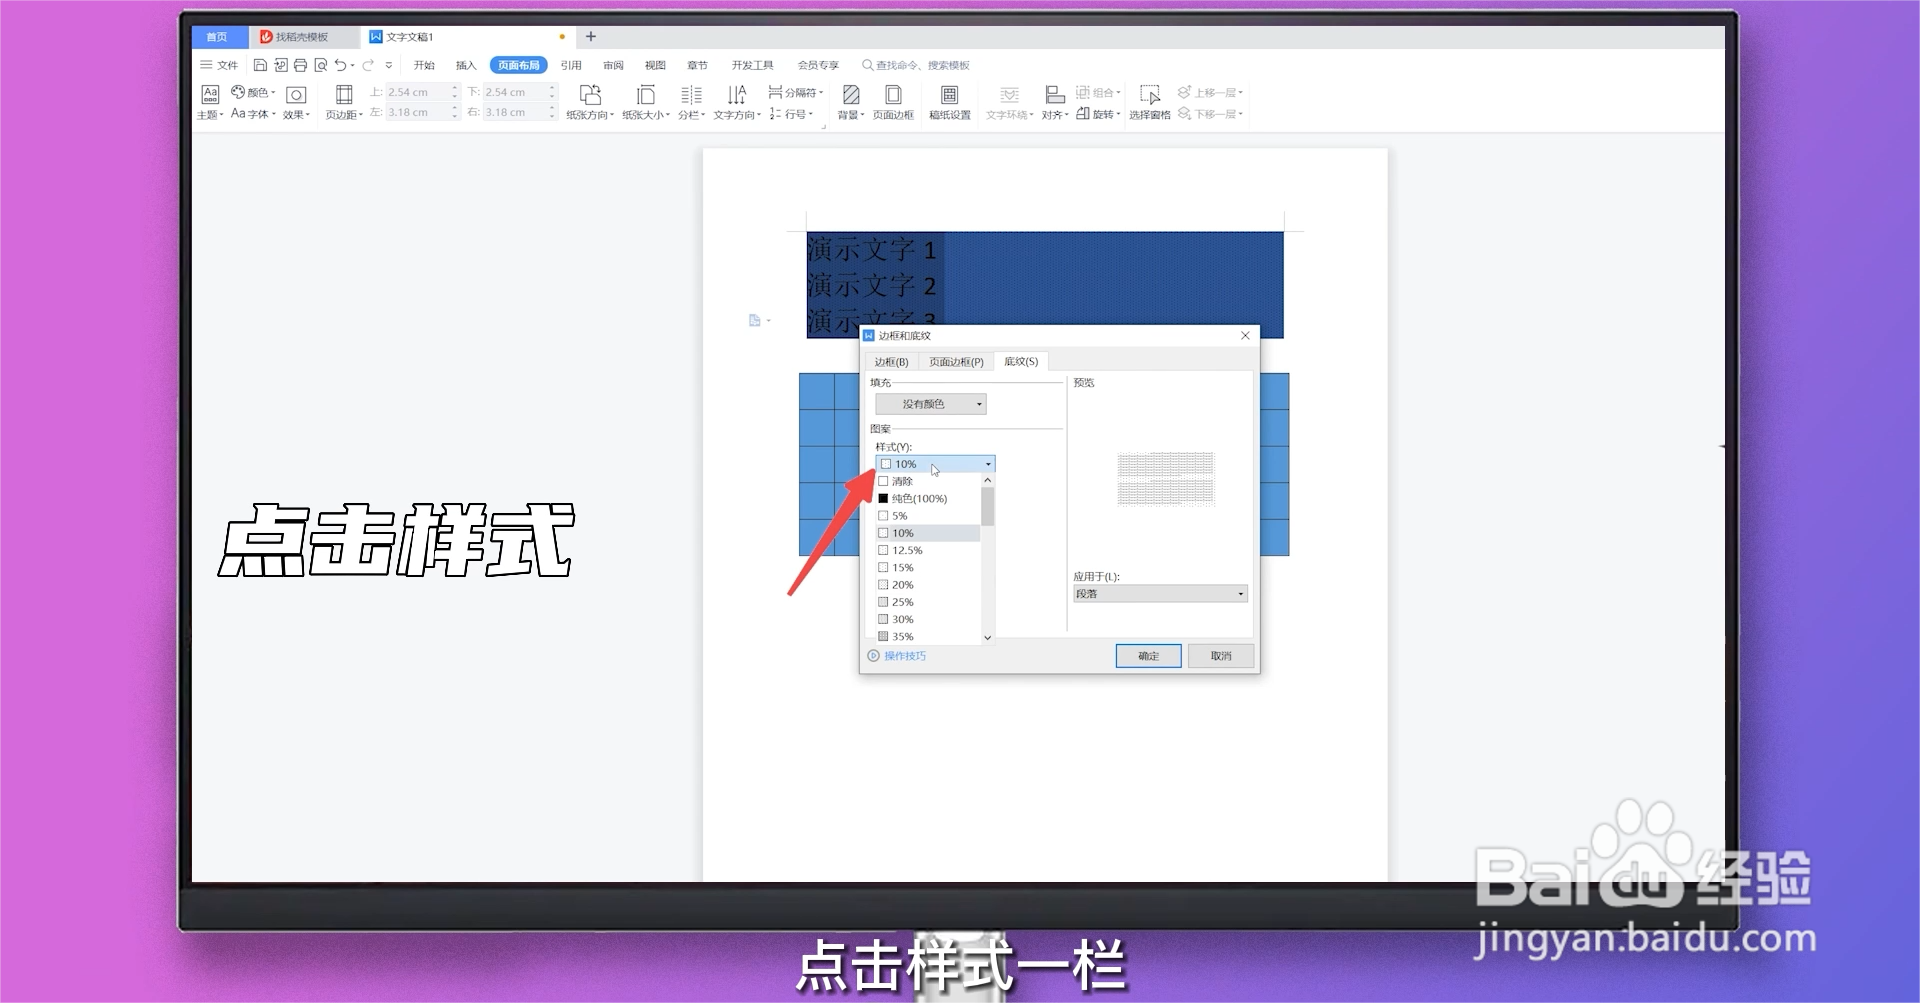Select 25% pattern in the style list
The height and width of the screenshot is (1003, 1920).
pos(928,602)
